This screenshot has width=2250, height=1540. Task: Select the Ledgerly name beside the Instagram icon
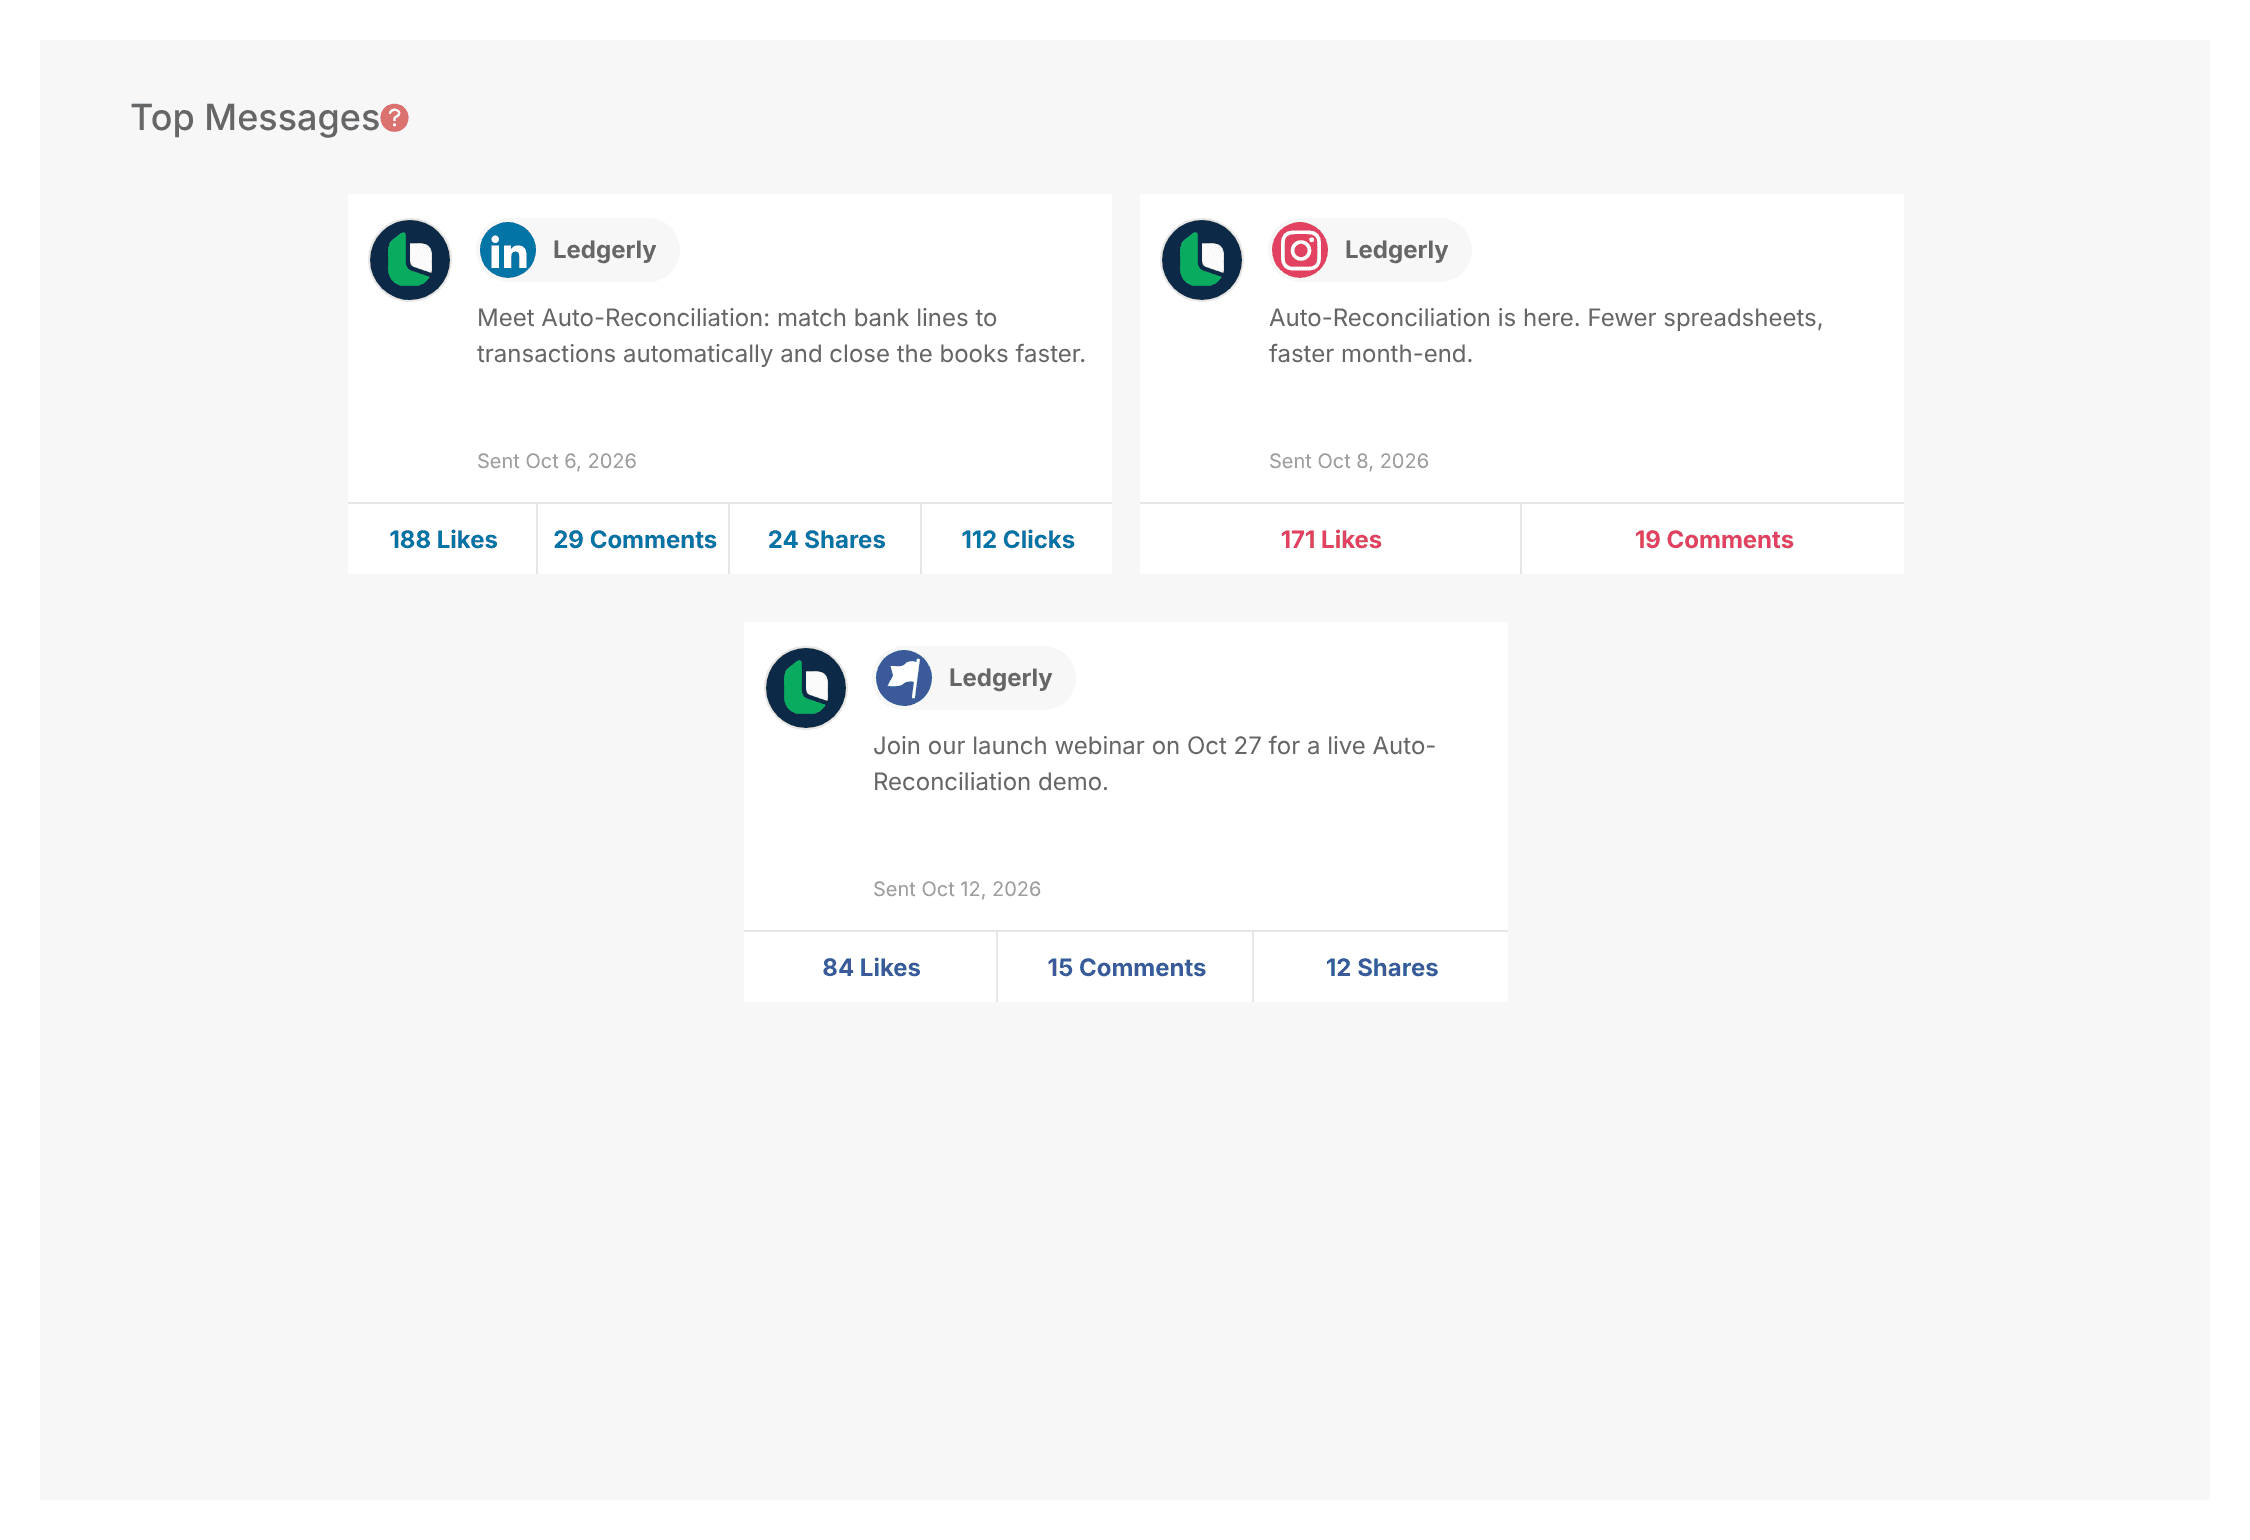1396,250
